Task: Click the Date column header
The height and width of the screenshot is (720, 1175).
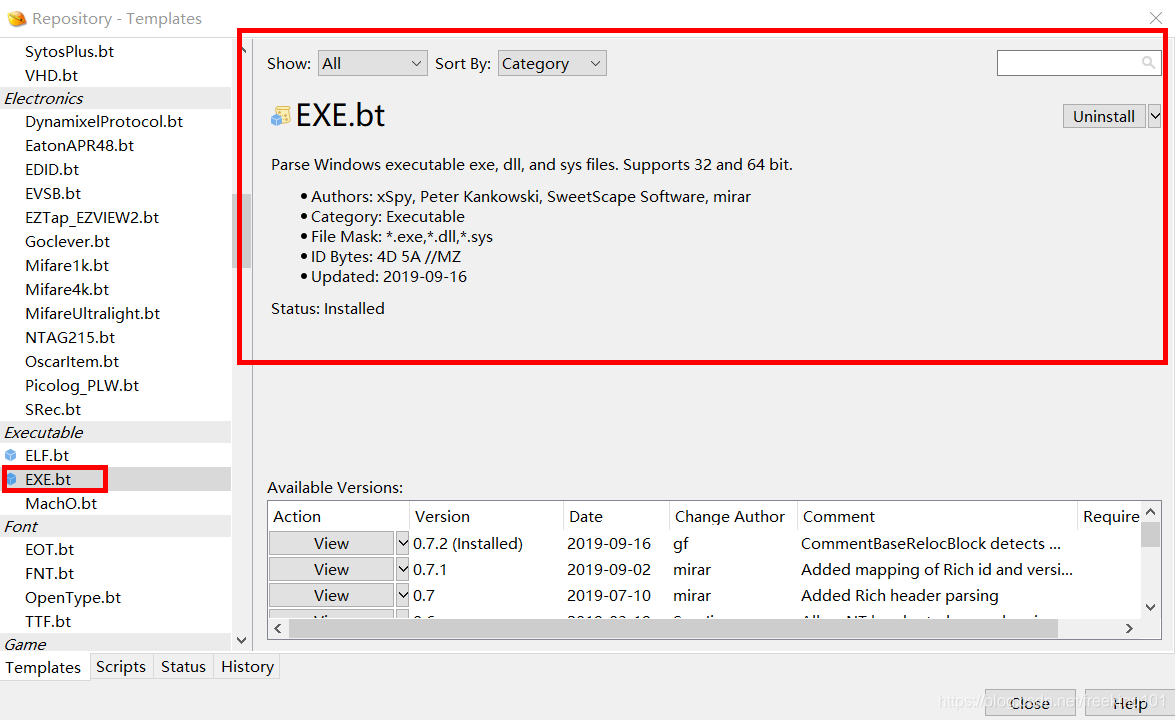Action: point(616,516)
